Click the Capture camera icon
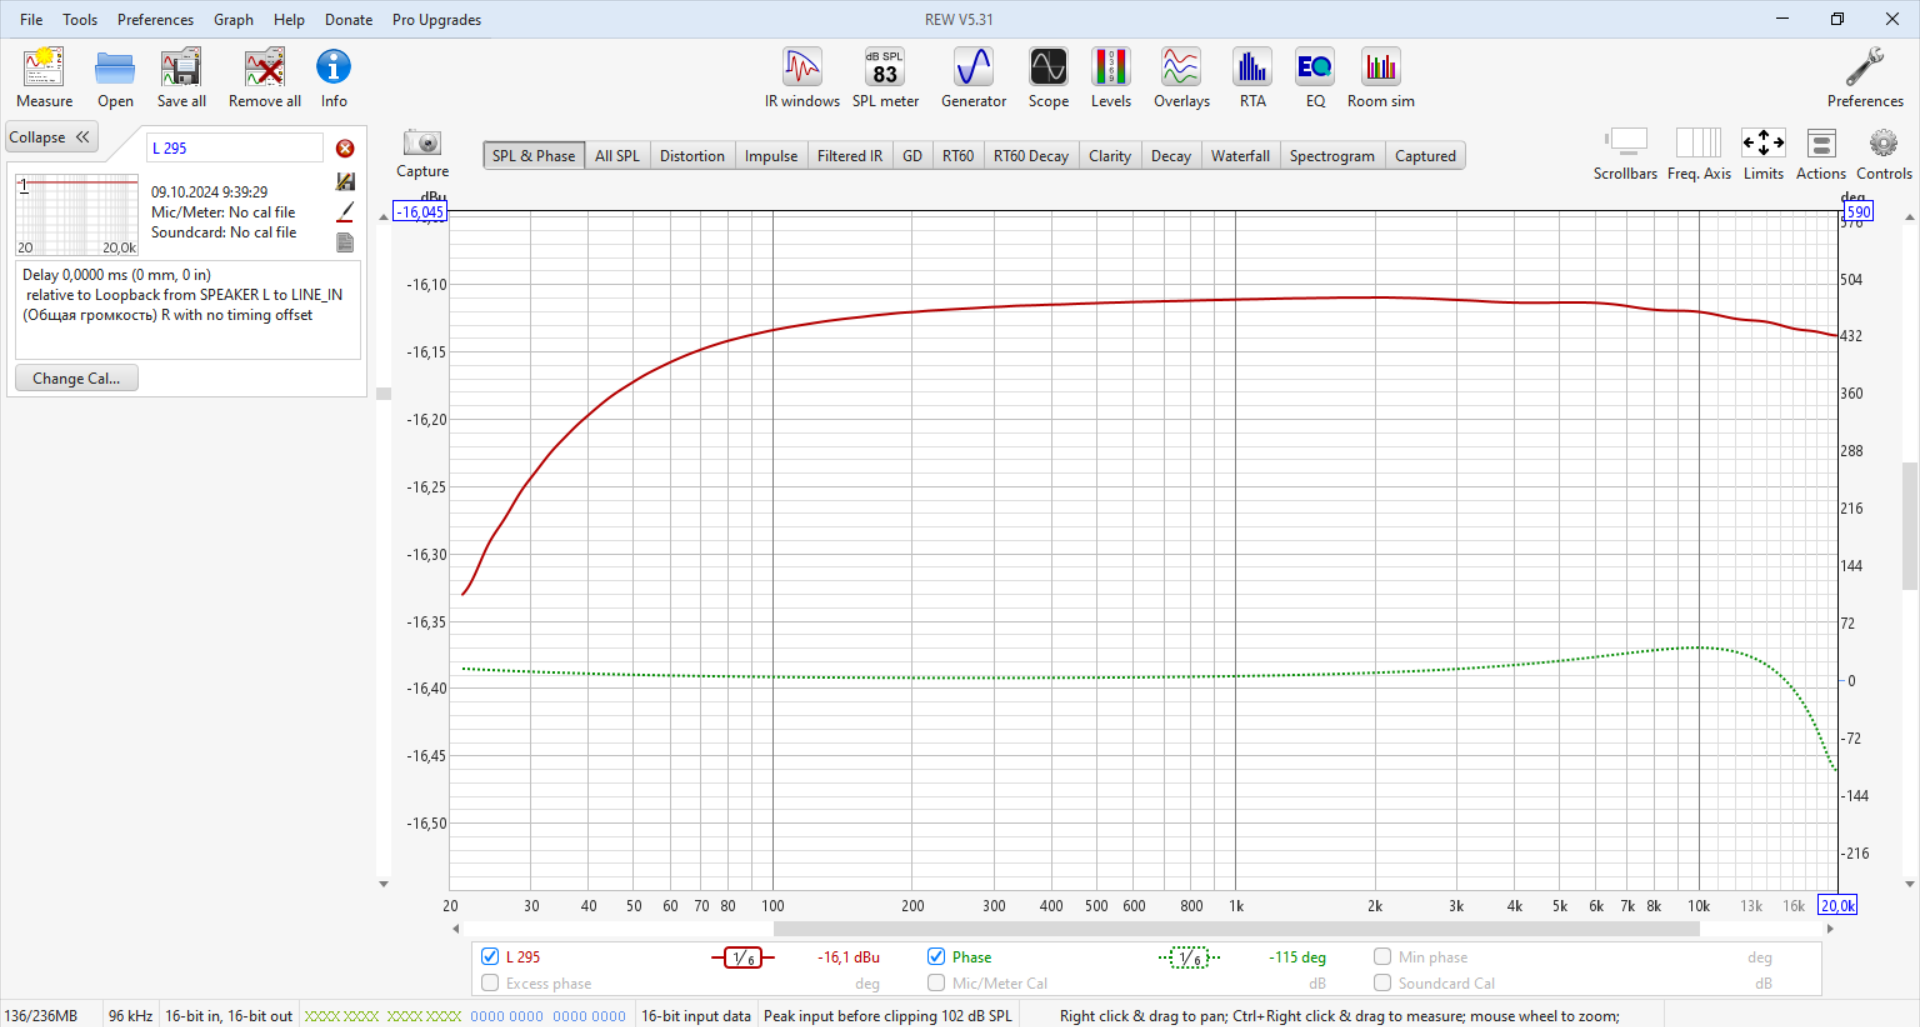The height and width of the screenshot is (1027, 1920). [422, 143]
